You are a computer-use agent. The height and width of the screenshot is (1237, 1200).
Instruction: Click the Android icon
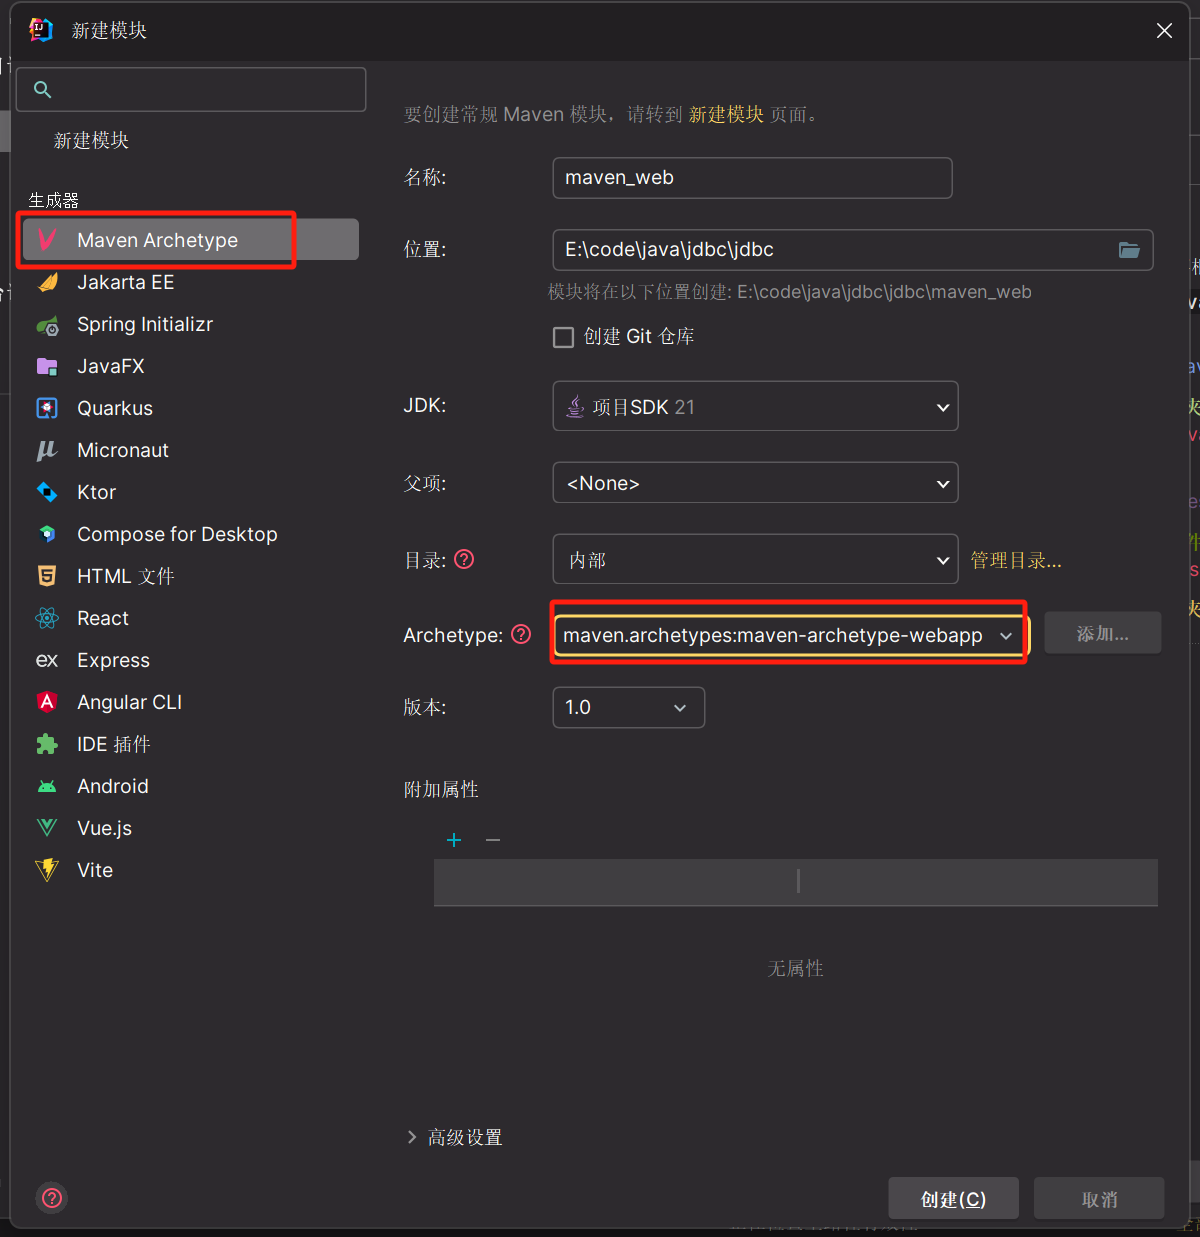point(47,786)
